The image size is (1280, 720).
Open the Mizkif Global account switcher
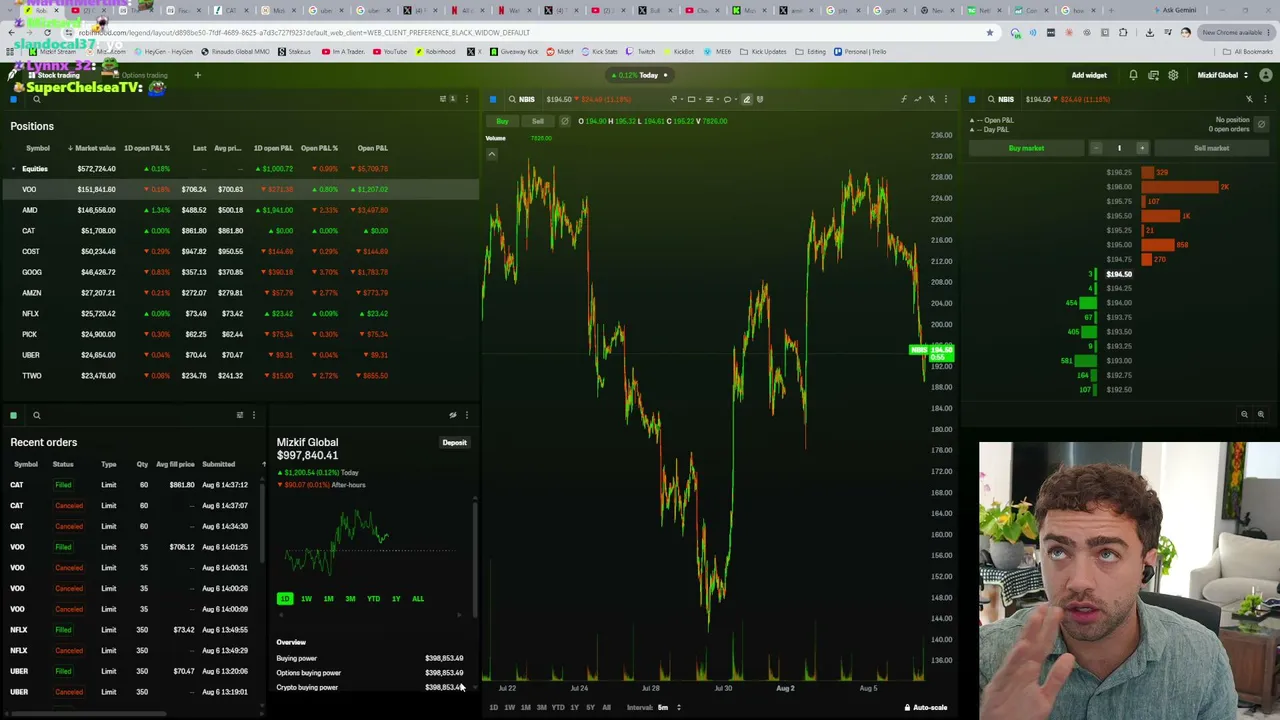click(x=1222, y=75)
